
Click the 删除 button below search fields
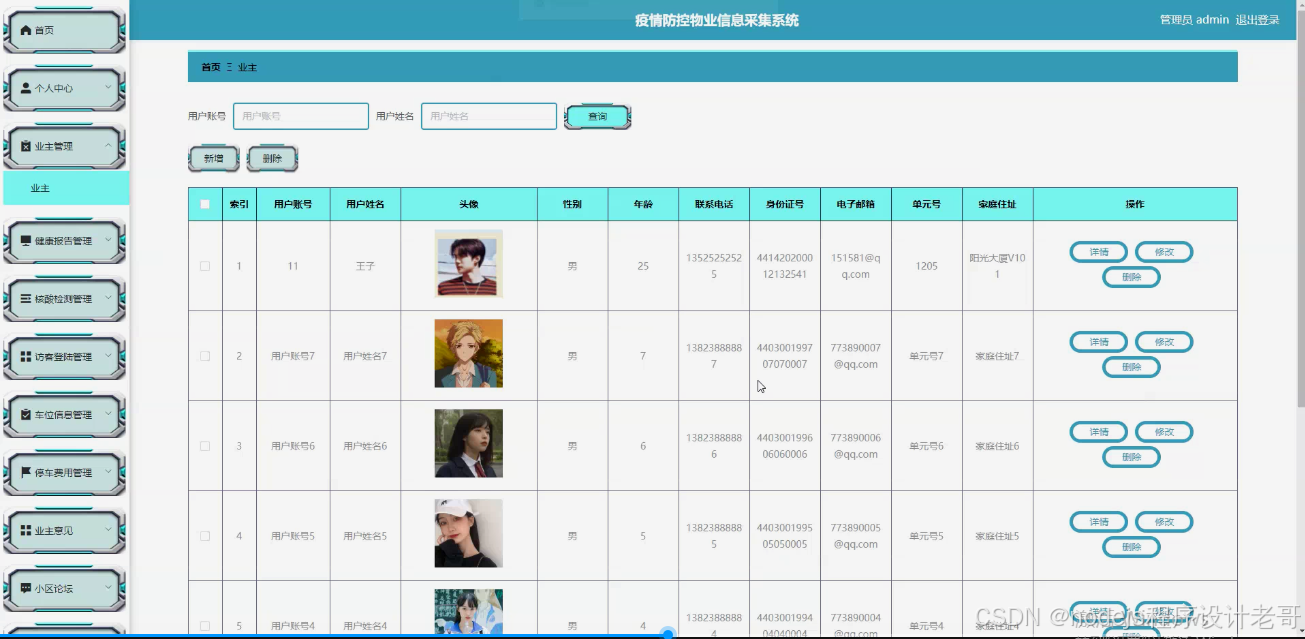pyautogui.click(x=272, y=159)
